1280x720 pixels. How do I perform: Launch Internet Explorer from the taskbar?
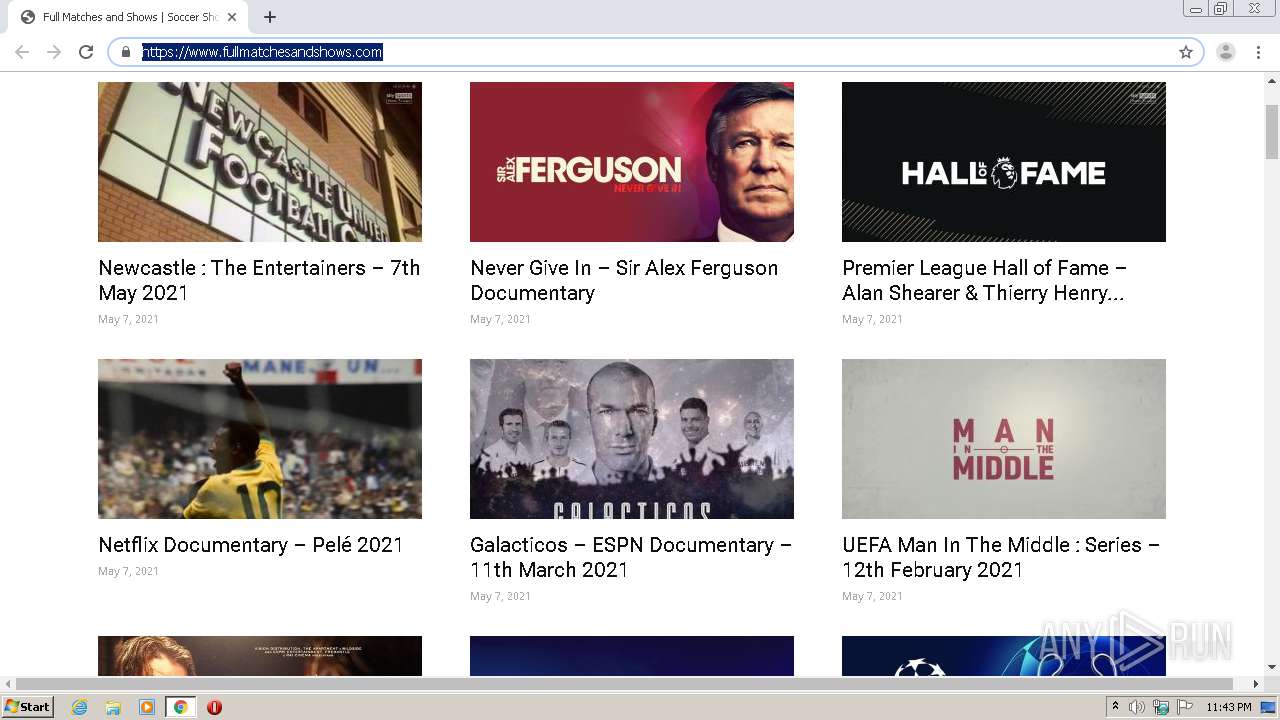80,707
